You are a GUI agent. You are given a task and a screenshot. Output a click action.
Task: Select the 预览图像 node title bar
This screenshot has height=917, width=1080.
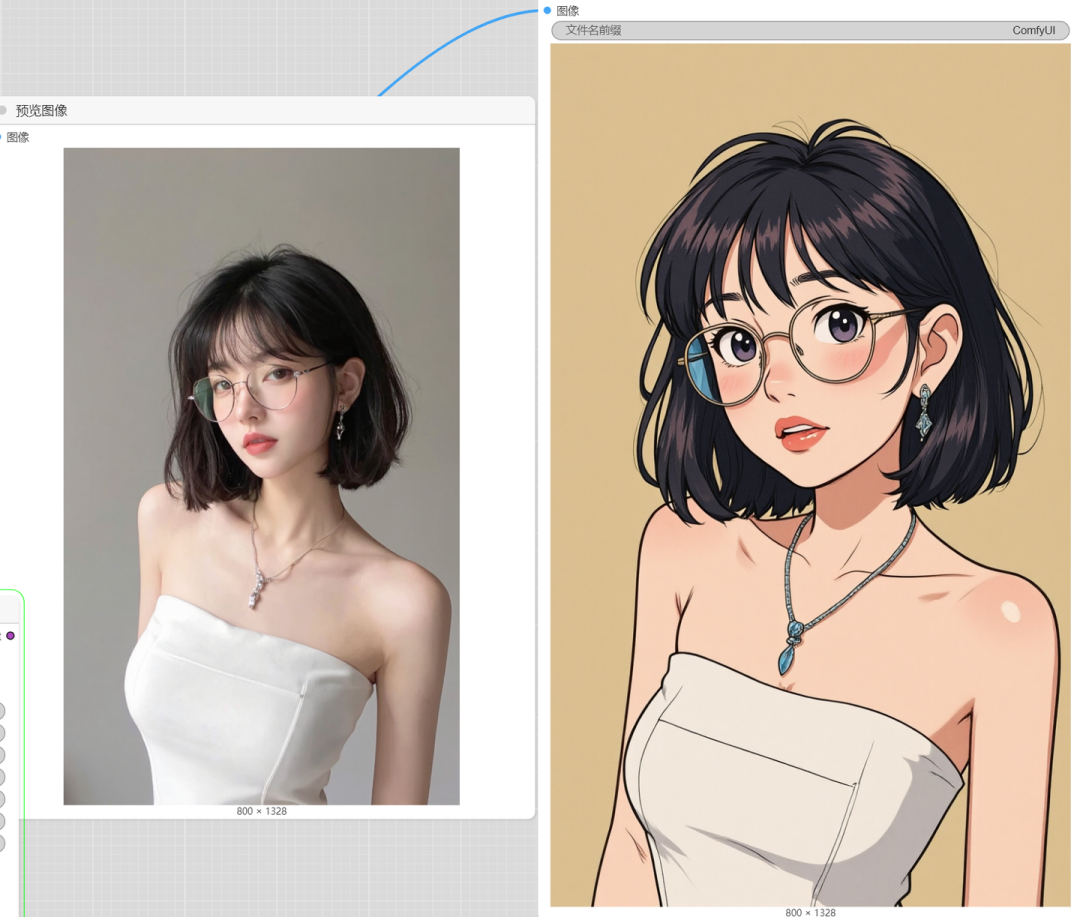pyautogui.click(x=267, y=110)
